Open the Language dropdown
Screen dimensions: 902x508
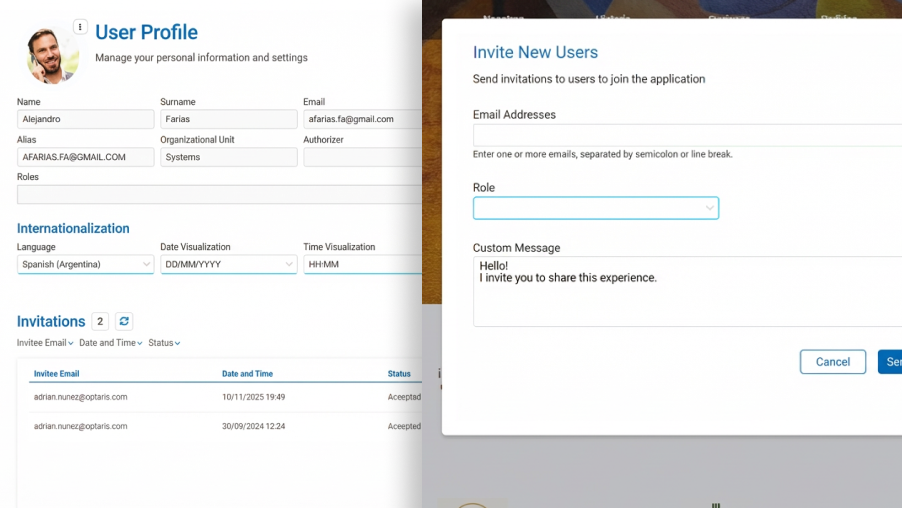pos(85,265)
